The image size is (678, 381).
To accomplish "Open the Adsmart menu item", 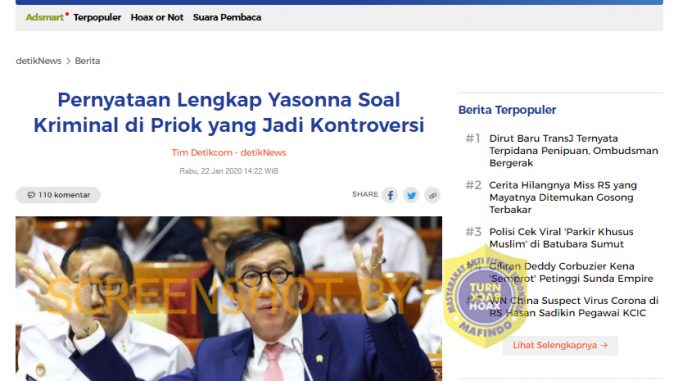I will [45, 17].
